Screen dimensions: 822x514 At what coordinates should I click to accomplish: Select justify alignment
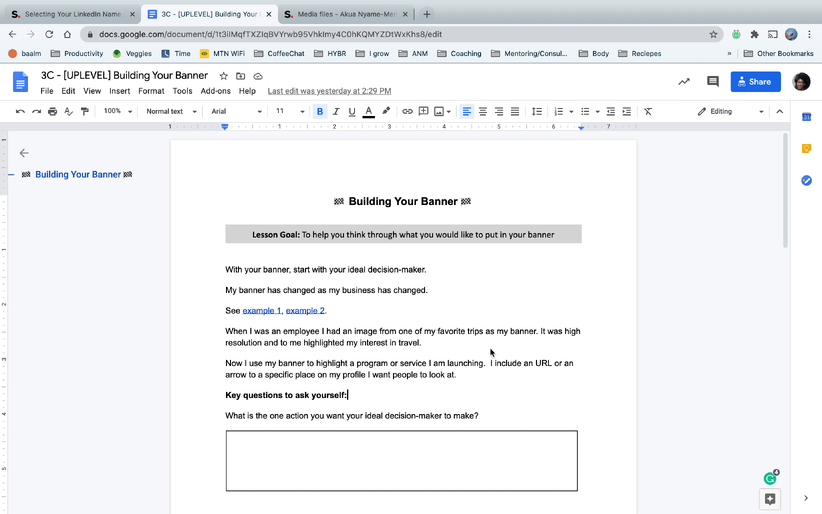click(x=515, y=111)
